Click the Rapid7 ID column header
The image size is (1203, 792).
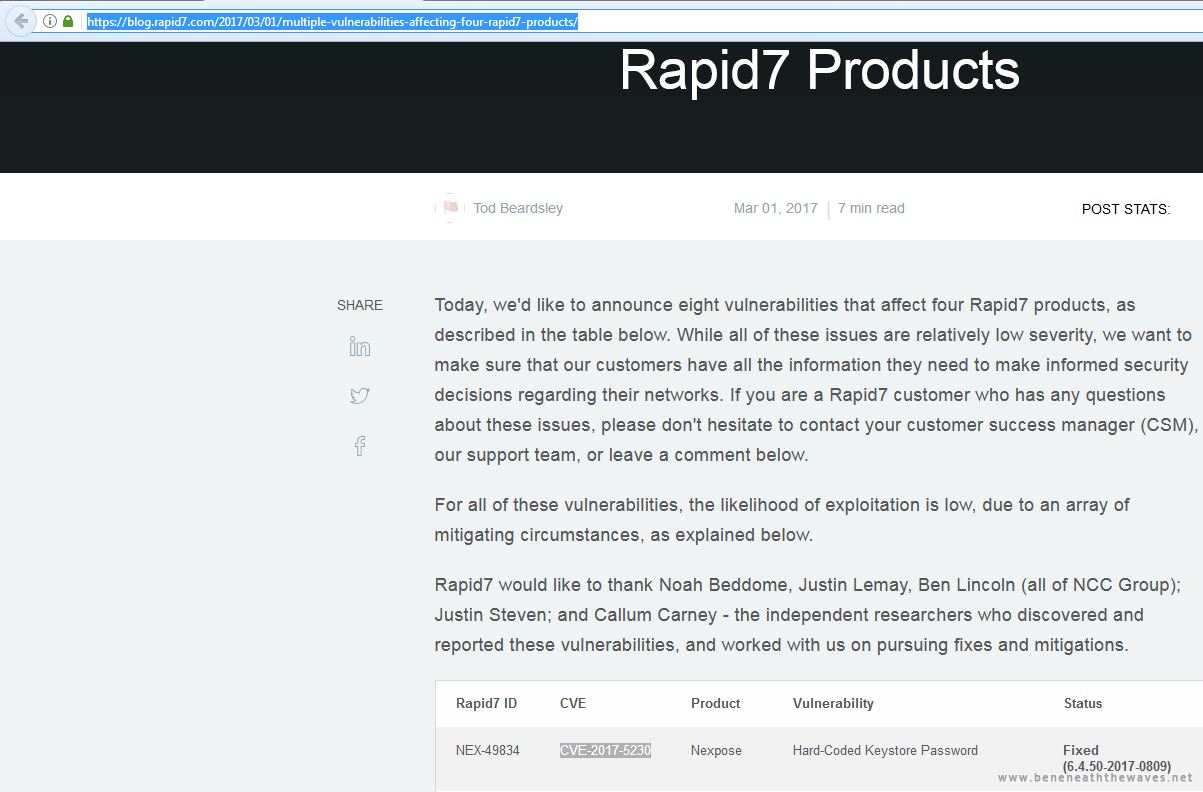click(x=487, y=703)
